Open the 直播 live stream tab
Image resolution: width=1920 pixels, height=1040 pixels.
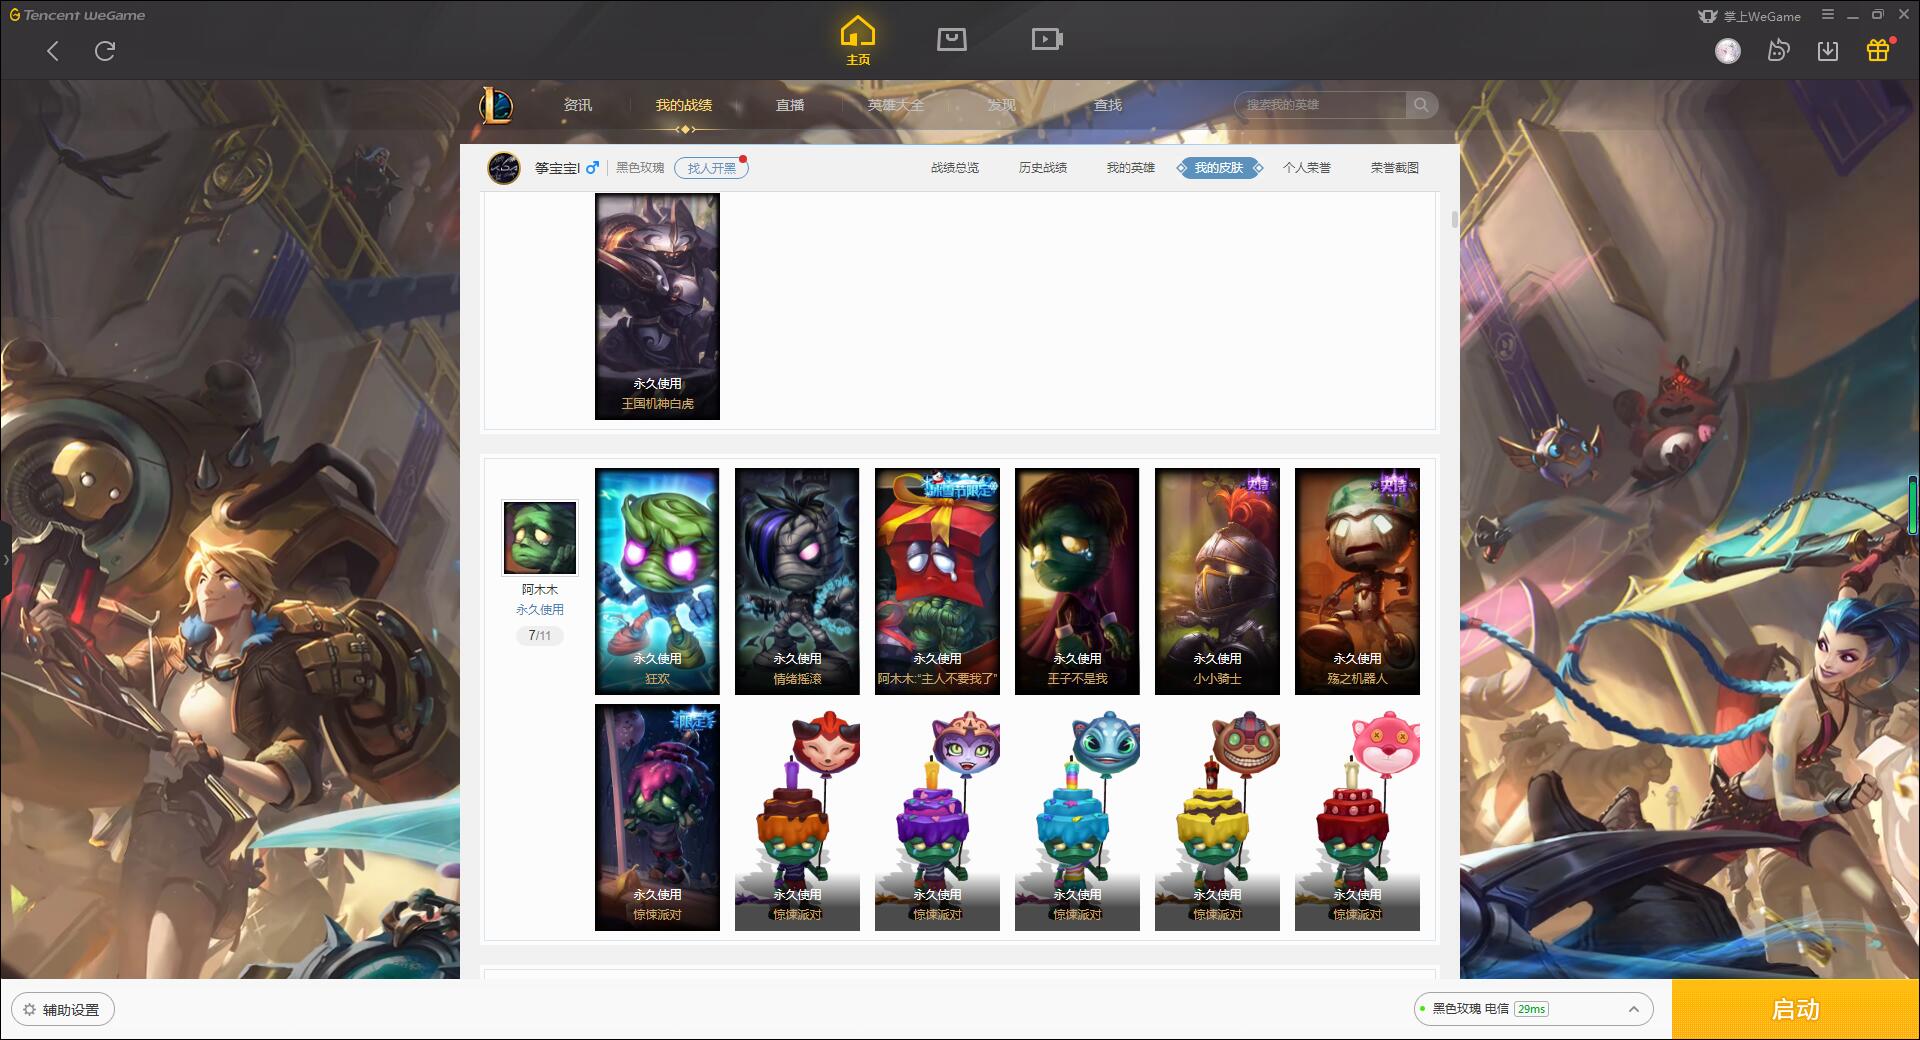pos(790,105)
